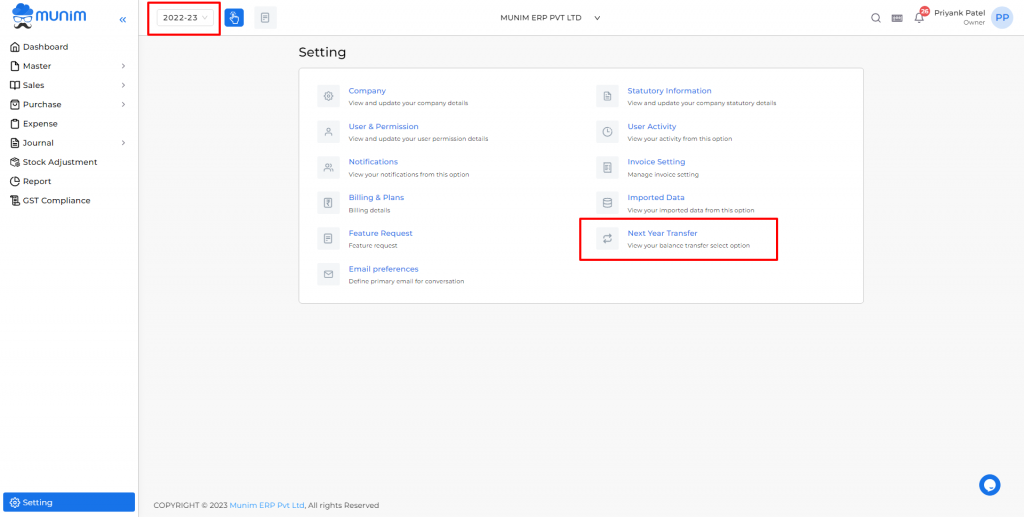The image size is (1024, 517).
Task: Open Email preferences link
Action: [x=383, y=269]
